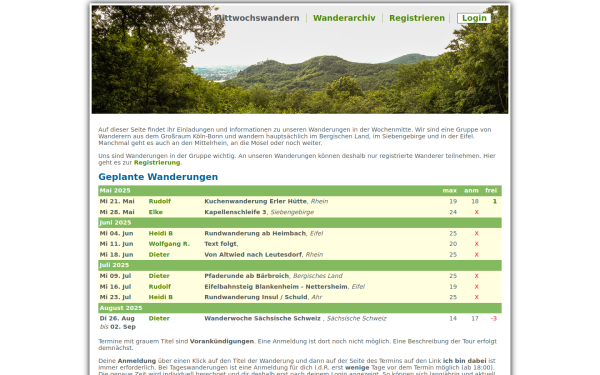Click the date Mi 28. Mai
Image resolution: width=600 pixels, height=375 pixels.
[x=117, y=212]
